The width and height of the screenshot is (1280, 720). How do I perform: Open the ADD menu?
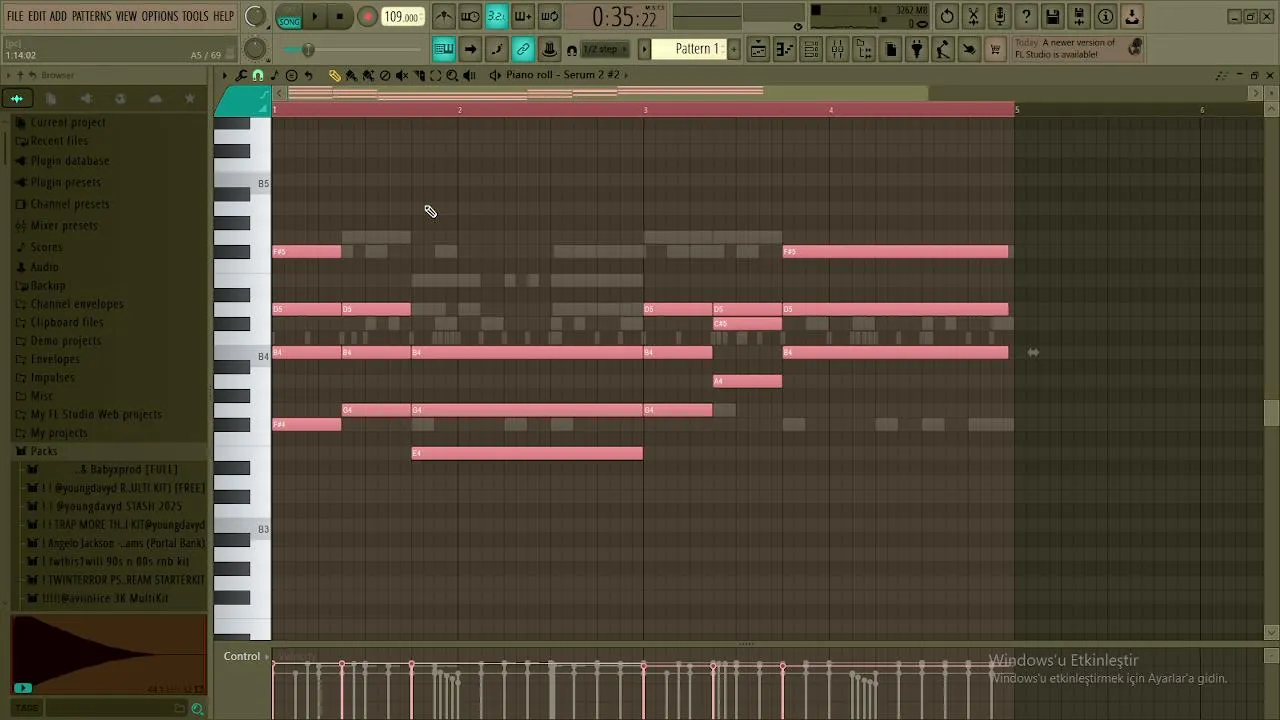click(x=59, y=16)
